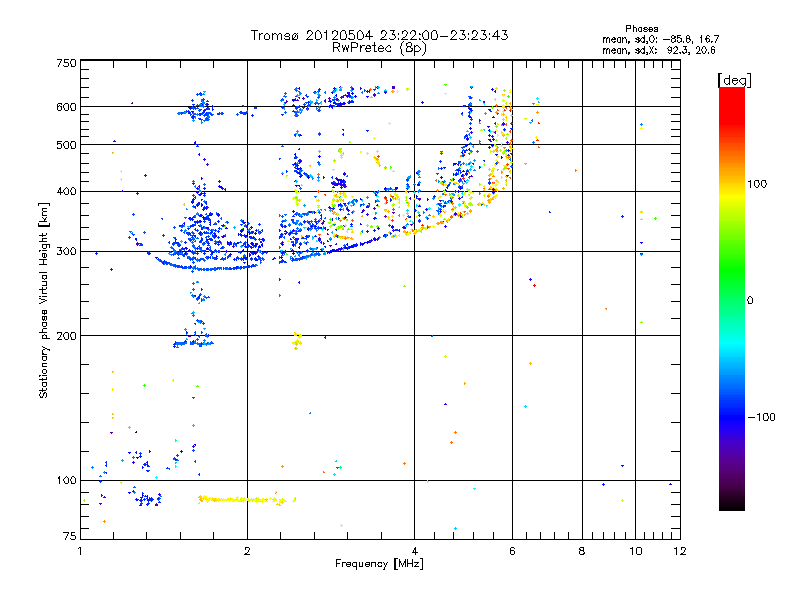This screenshot has width=800, height=600.
Task: Click the '100' height axis tick label
Action: click(x=66, y=480)
